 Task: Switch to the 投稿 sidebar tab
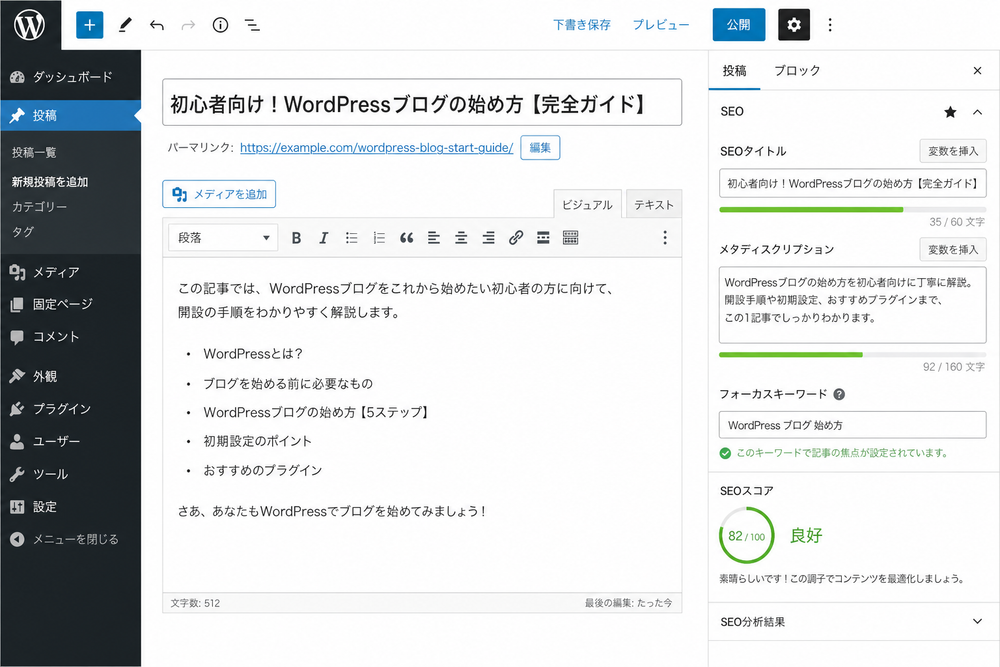[734, 71]
